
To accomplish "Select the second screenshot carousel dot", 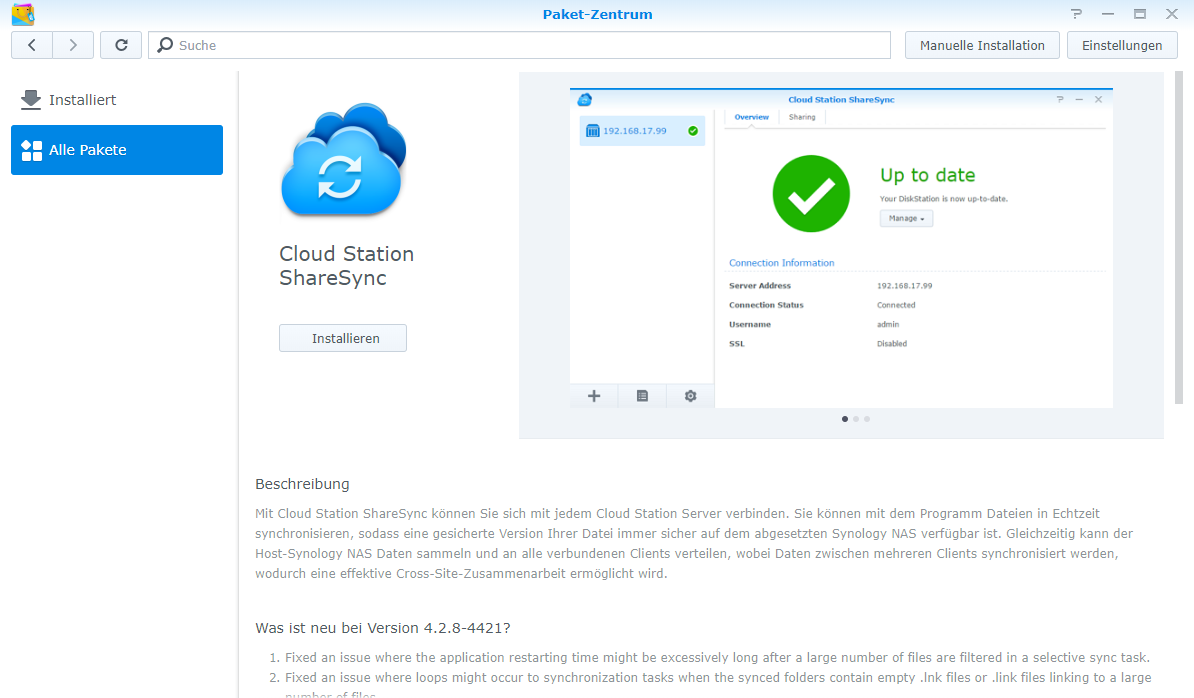I will 856,419.
